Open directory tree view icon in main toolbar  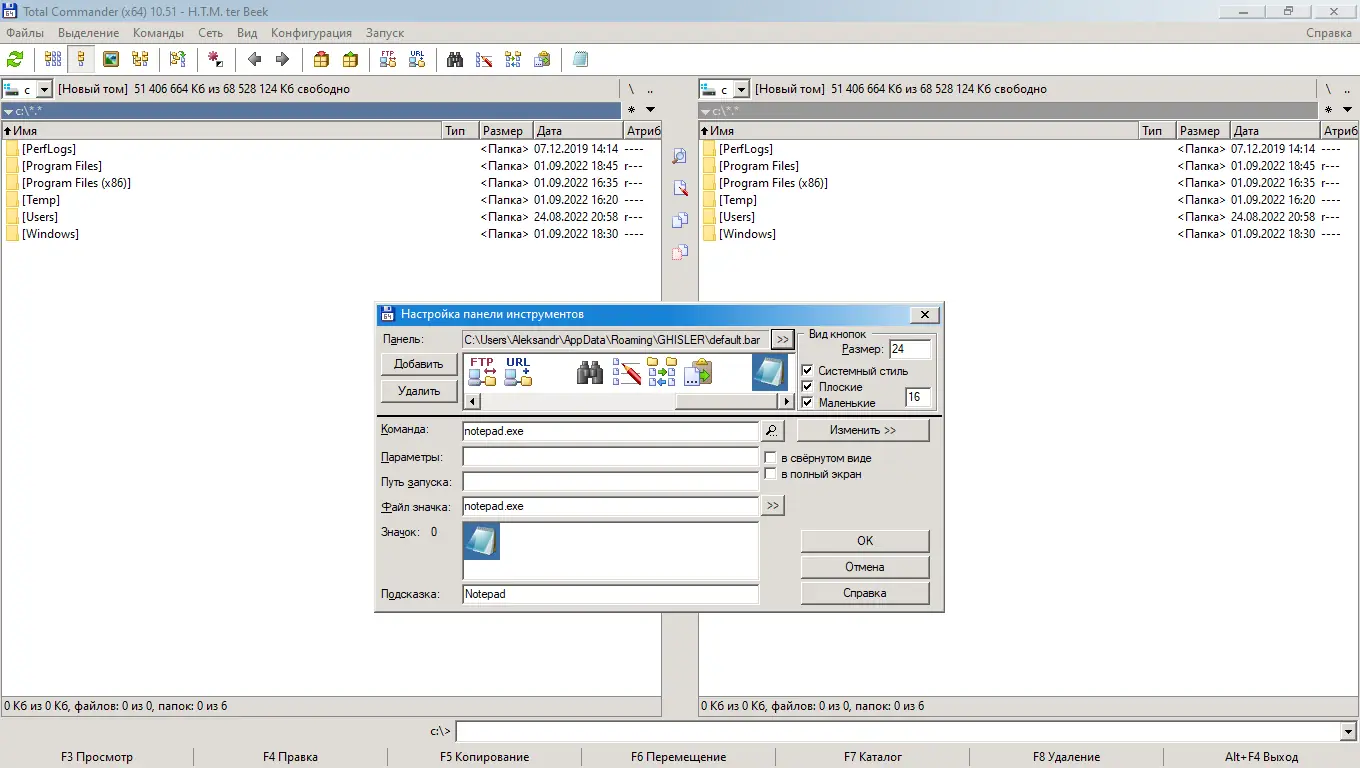[x=139, y=59]
